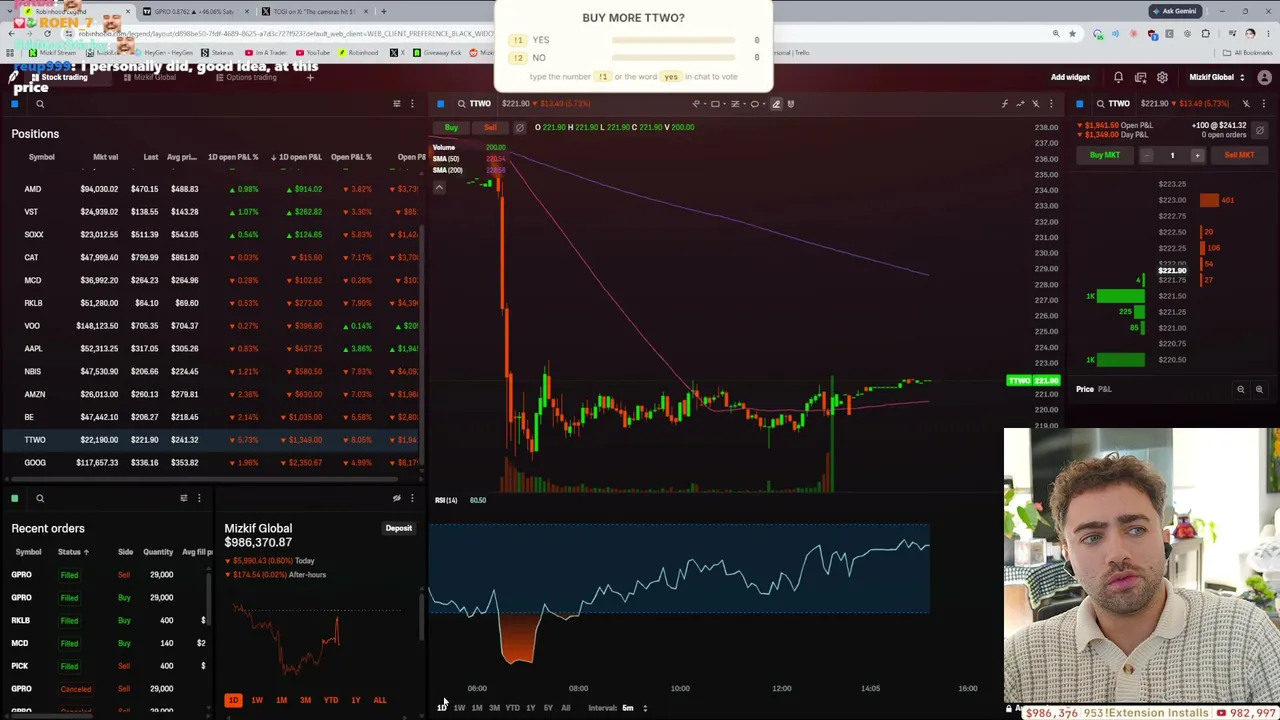Click the ladder widget unlink icon
This screenshot has width=1280, height=720.
tap(1246, 104)
